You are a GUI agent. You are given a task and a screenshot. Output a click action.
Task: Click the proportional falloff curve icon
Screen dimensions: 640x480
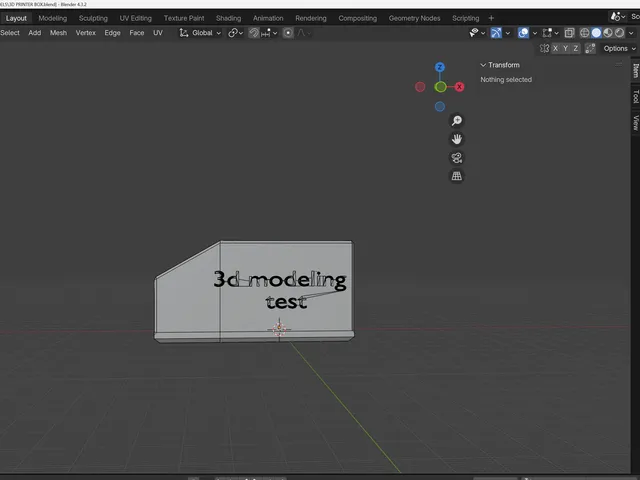[301, 33]
